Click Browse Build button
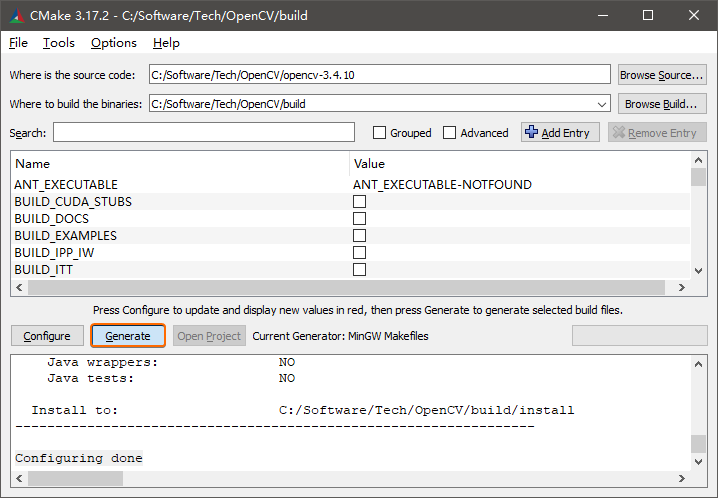Image resolution: width=718 pixels, height=498 pixels. click(x=662, y=104)
